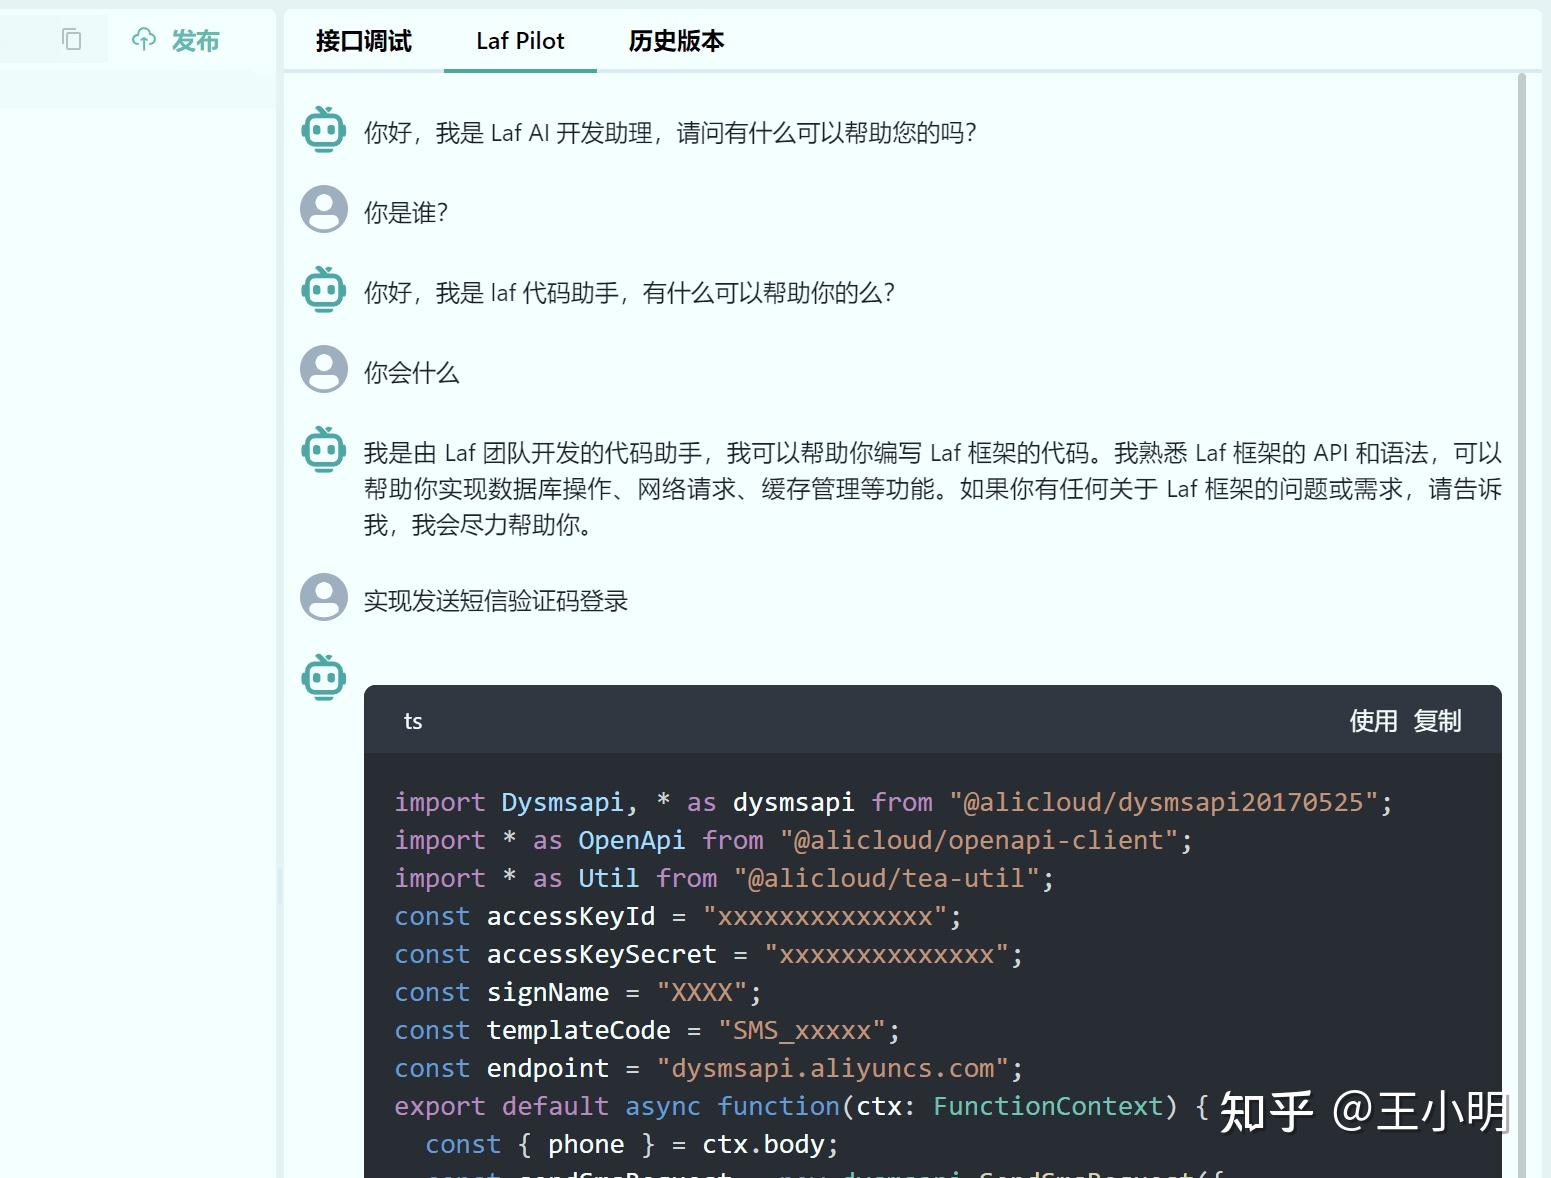Click the robot avatar beside 我是 laf 代码助手 message
Image resolution: width=1551 pixels, height=1178 pixels.
(322, 290)
